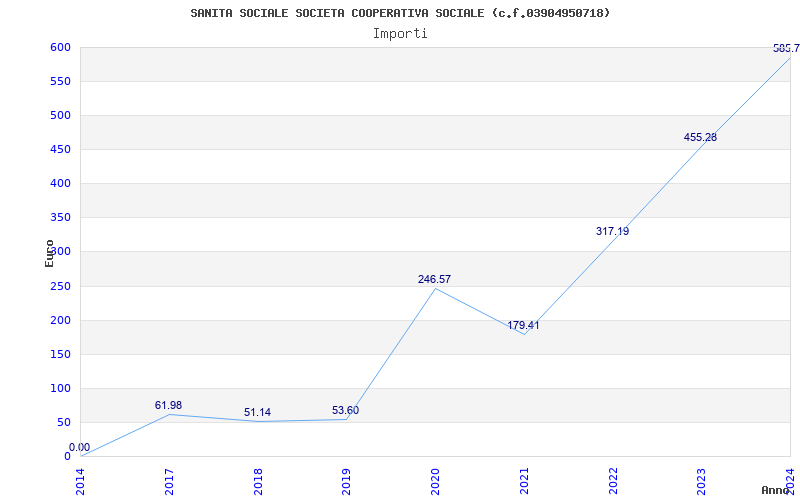Click the 246.57 data label
The width and height of the screenshot is (800, 500).
[x=434, y=279]
